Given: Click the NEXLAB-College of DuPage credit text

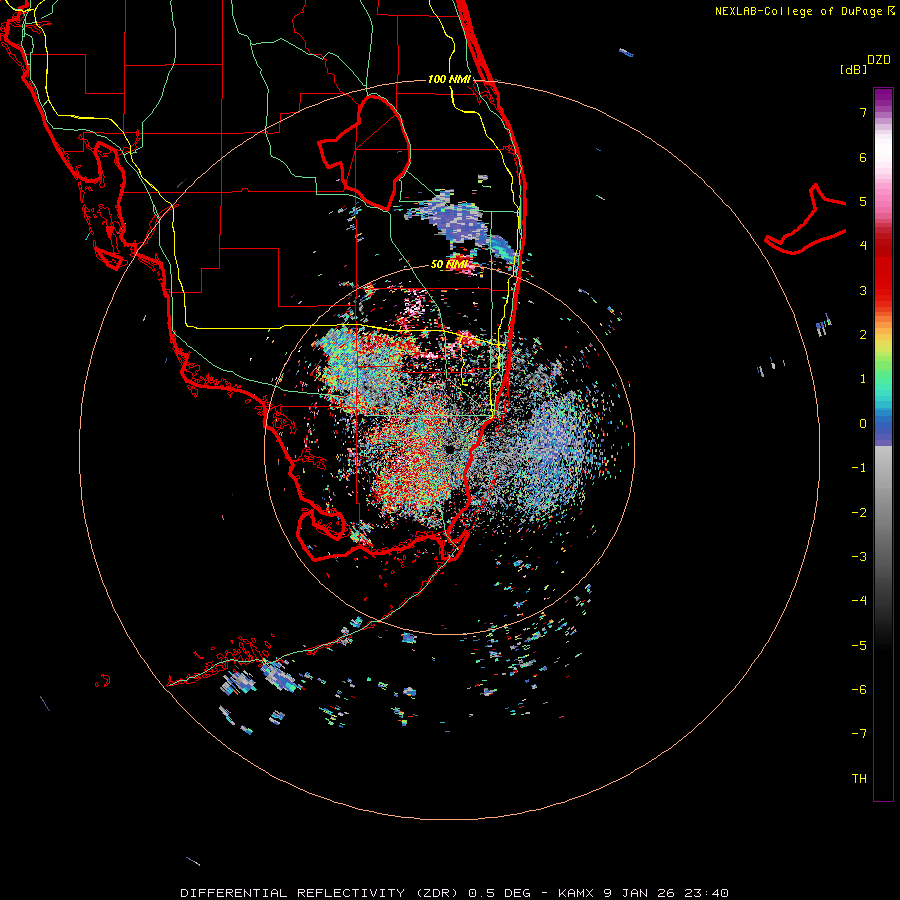Looking at the screenshot, I should coord(804,11).
